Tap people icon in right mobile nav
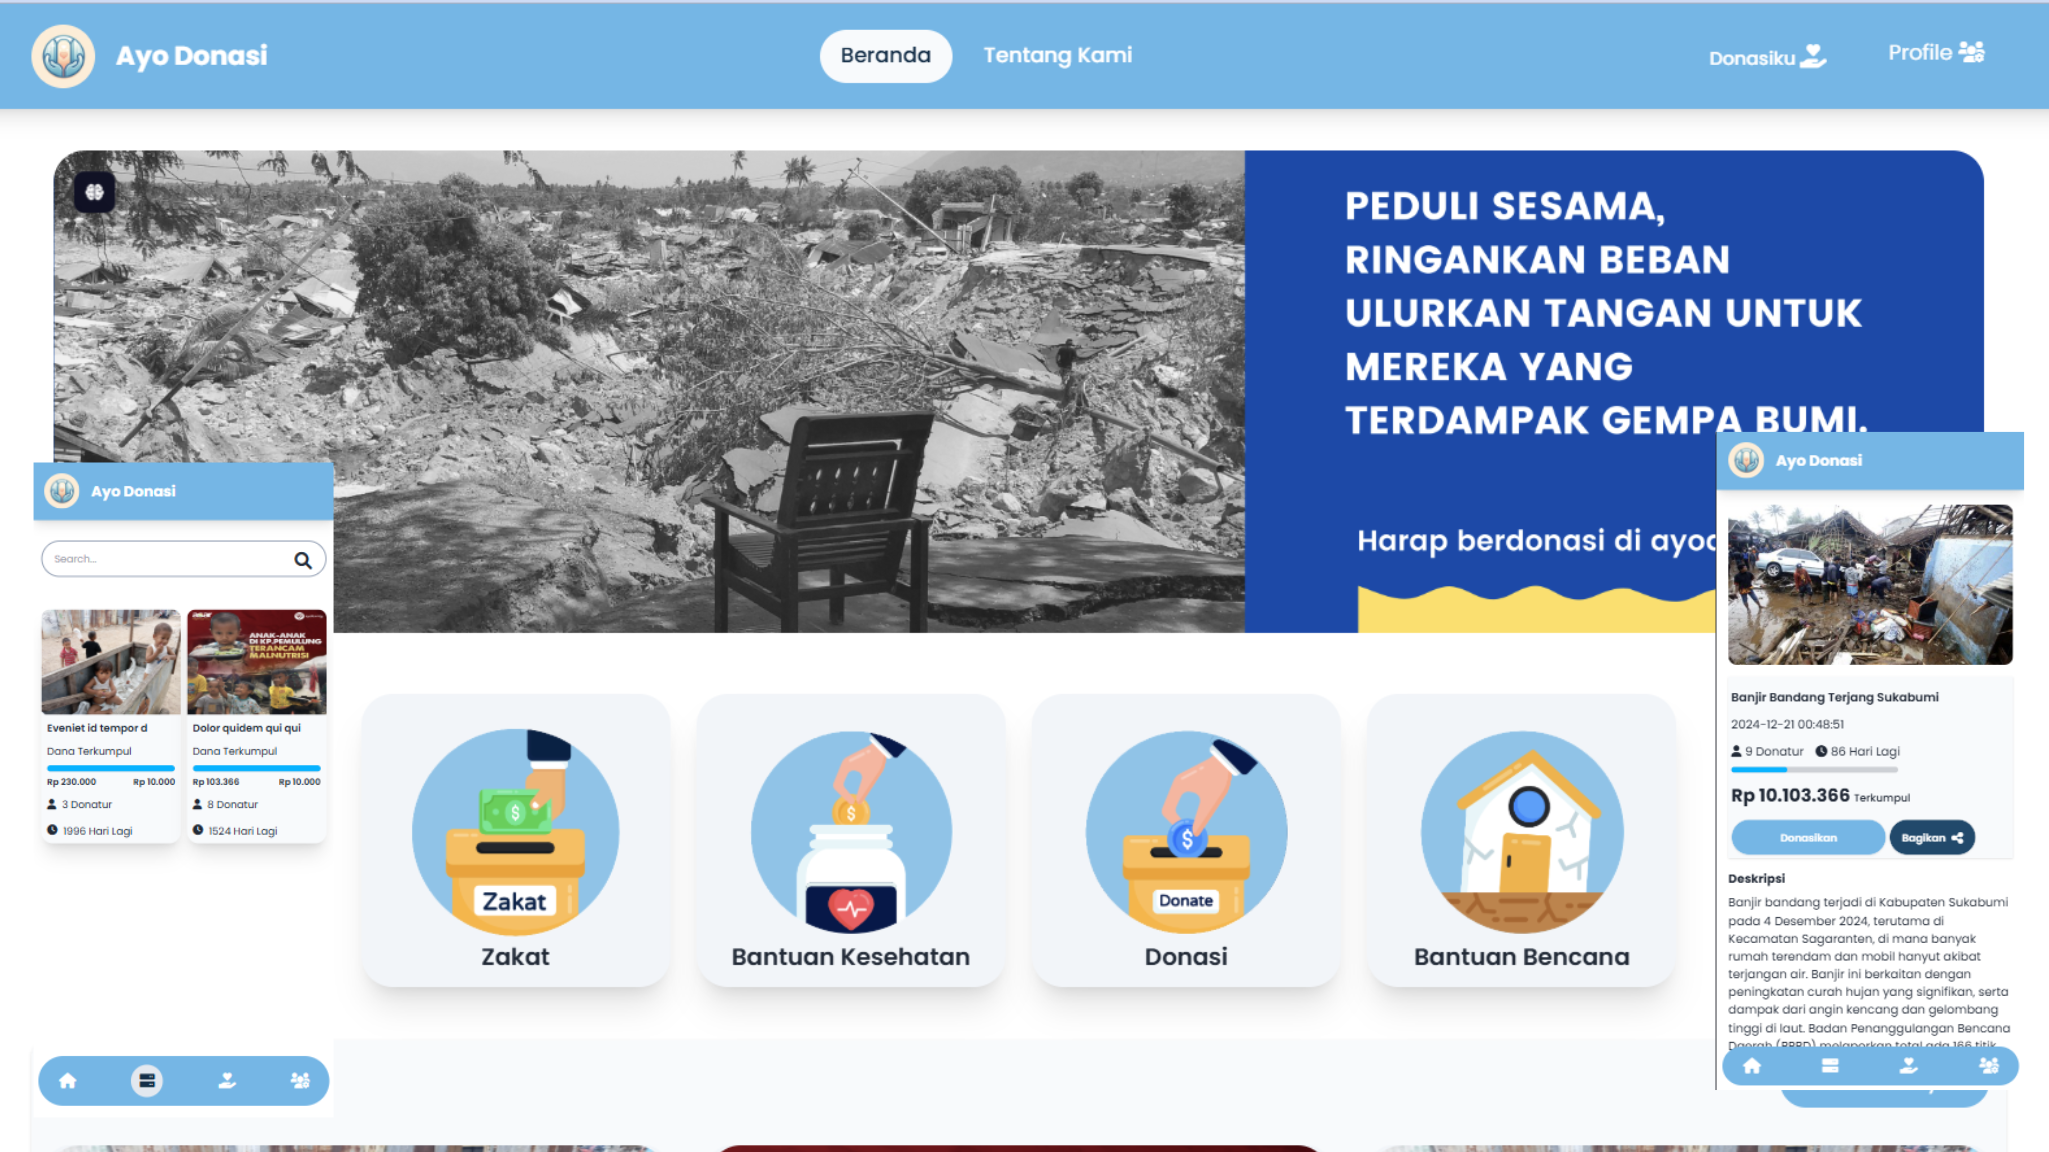The height and width of the screenshot is (1152, 2049). click(1989, 1066)
